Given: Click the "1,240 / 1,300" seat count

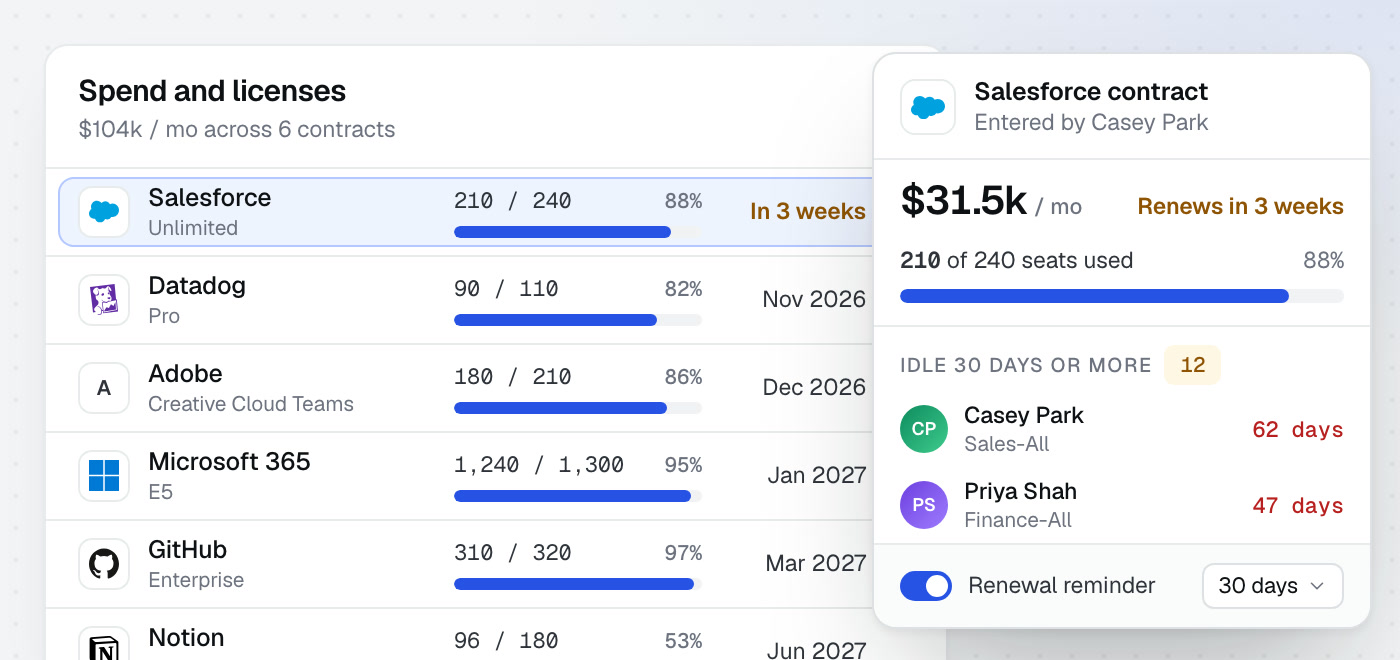Looking at the screenshot, I should (x=539, y=465).
